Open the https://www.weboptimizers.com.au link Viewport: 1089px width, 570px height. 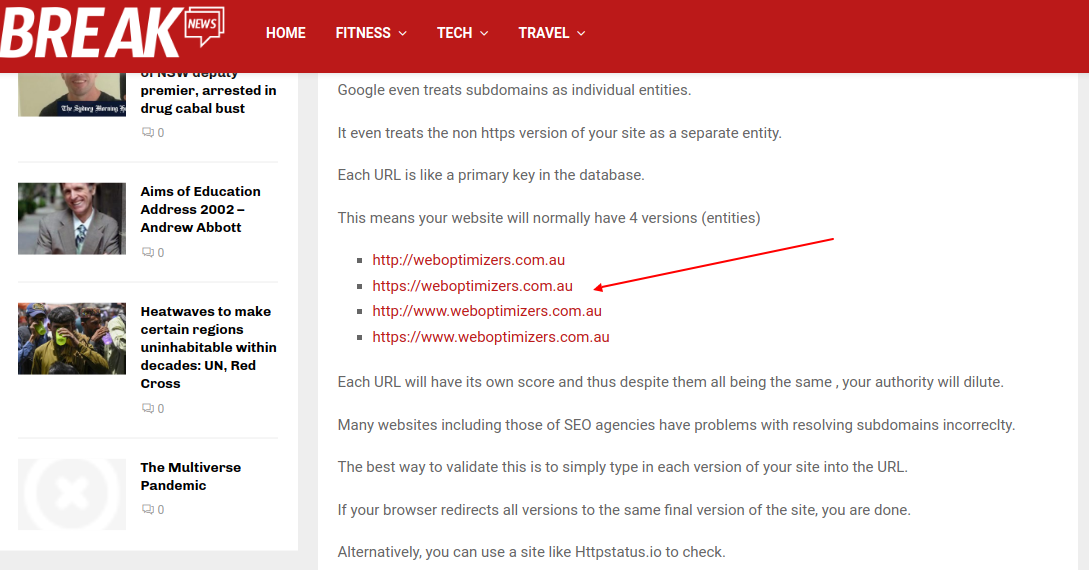(x=491, y=337)
